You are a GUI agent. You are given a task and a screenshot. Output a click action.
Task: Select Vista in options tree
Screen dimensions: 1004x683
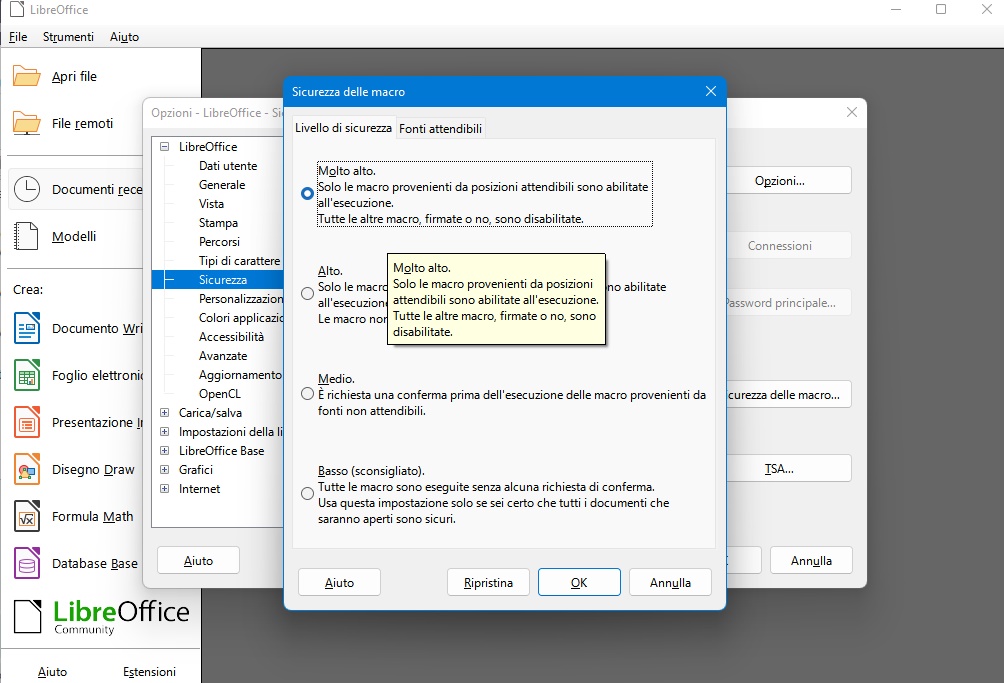tap(211, 204)
